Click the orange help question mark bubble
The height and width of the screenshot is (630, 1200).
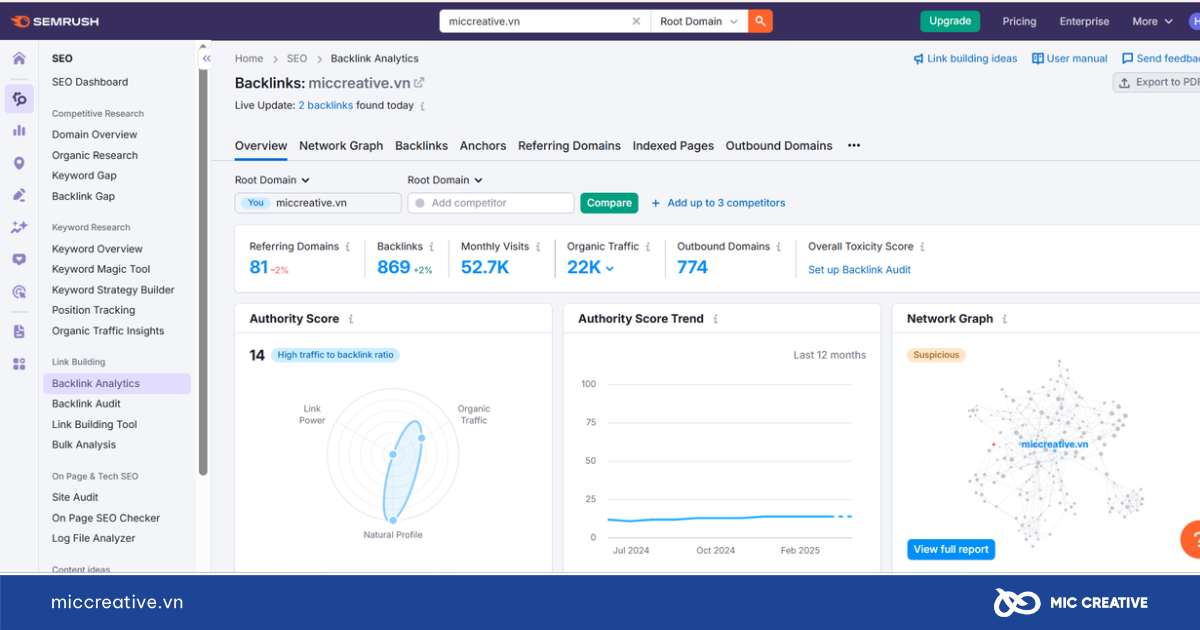pos(1190,539)
